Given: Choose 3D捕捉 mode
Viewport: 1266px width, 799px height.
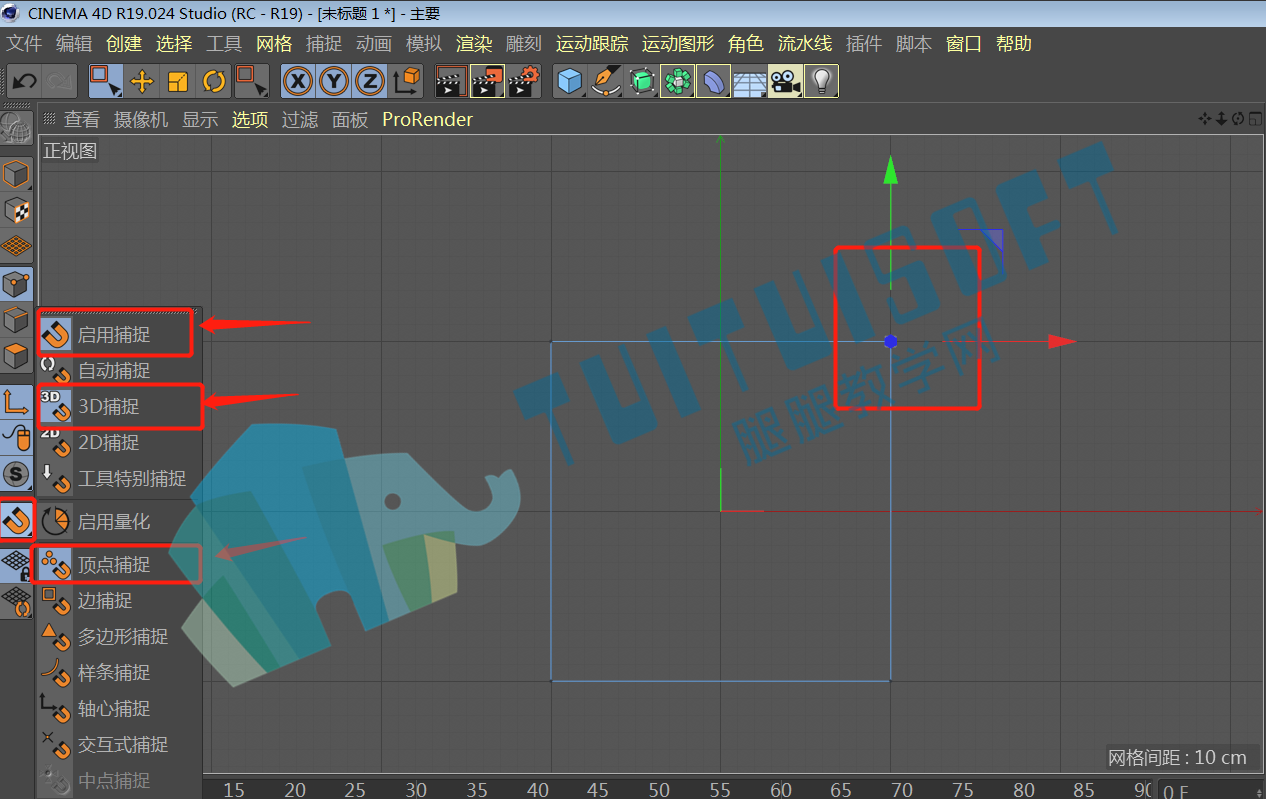Looking at the screenshot, I should 118,406.
